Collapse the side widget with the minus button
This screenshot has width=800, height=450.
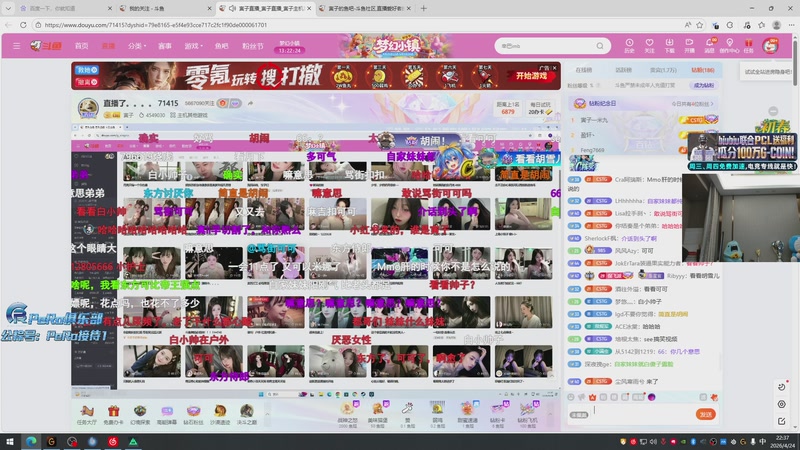click(773, 111)
